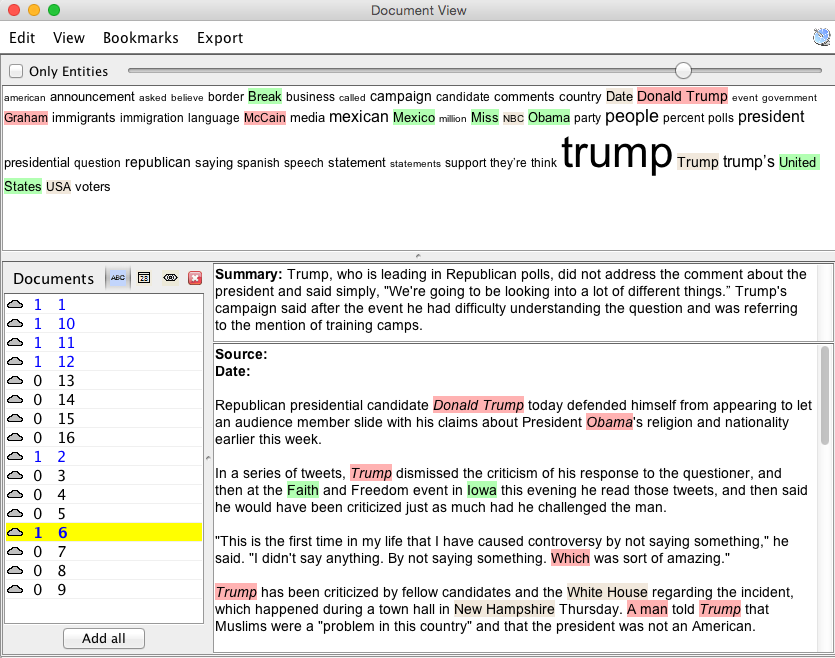Viewport: 835px width, 658px height.
Task: Click the globe icon at the menu bar's right end
Action: pyautogui.click(x=821, y=37)
